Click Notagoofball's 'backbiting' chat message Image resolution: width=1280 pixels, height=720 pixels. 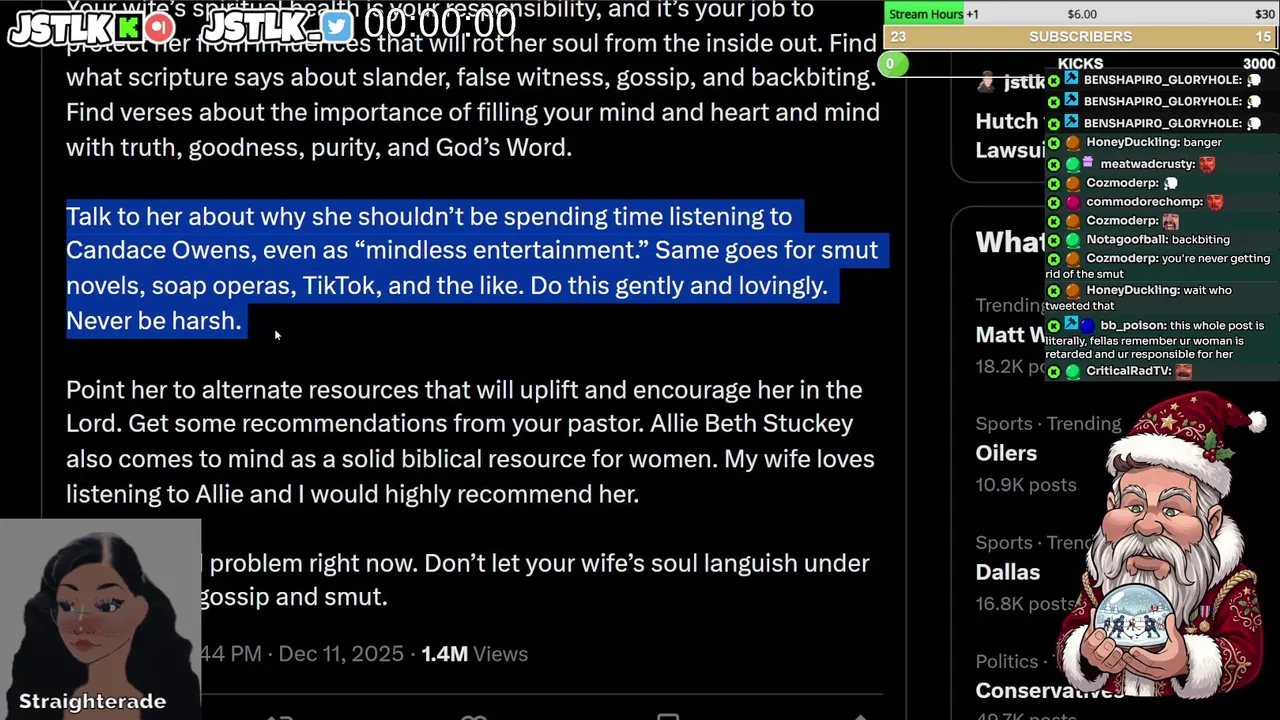pyautogui.click(x=1158, y=239)
